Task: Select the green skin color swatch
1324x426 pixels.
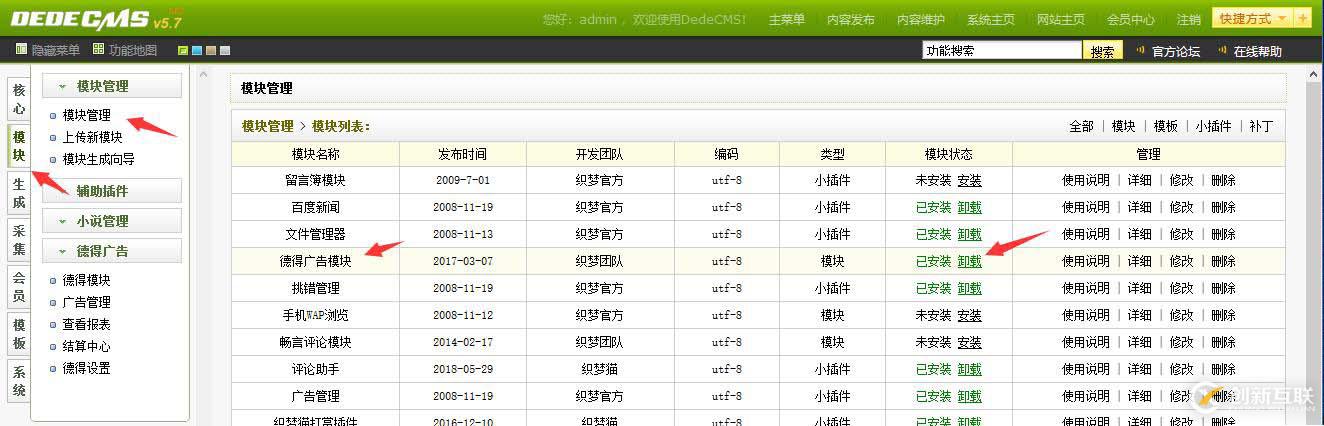Action: 183,50
